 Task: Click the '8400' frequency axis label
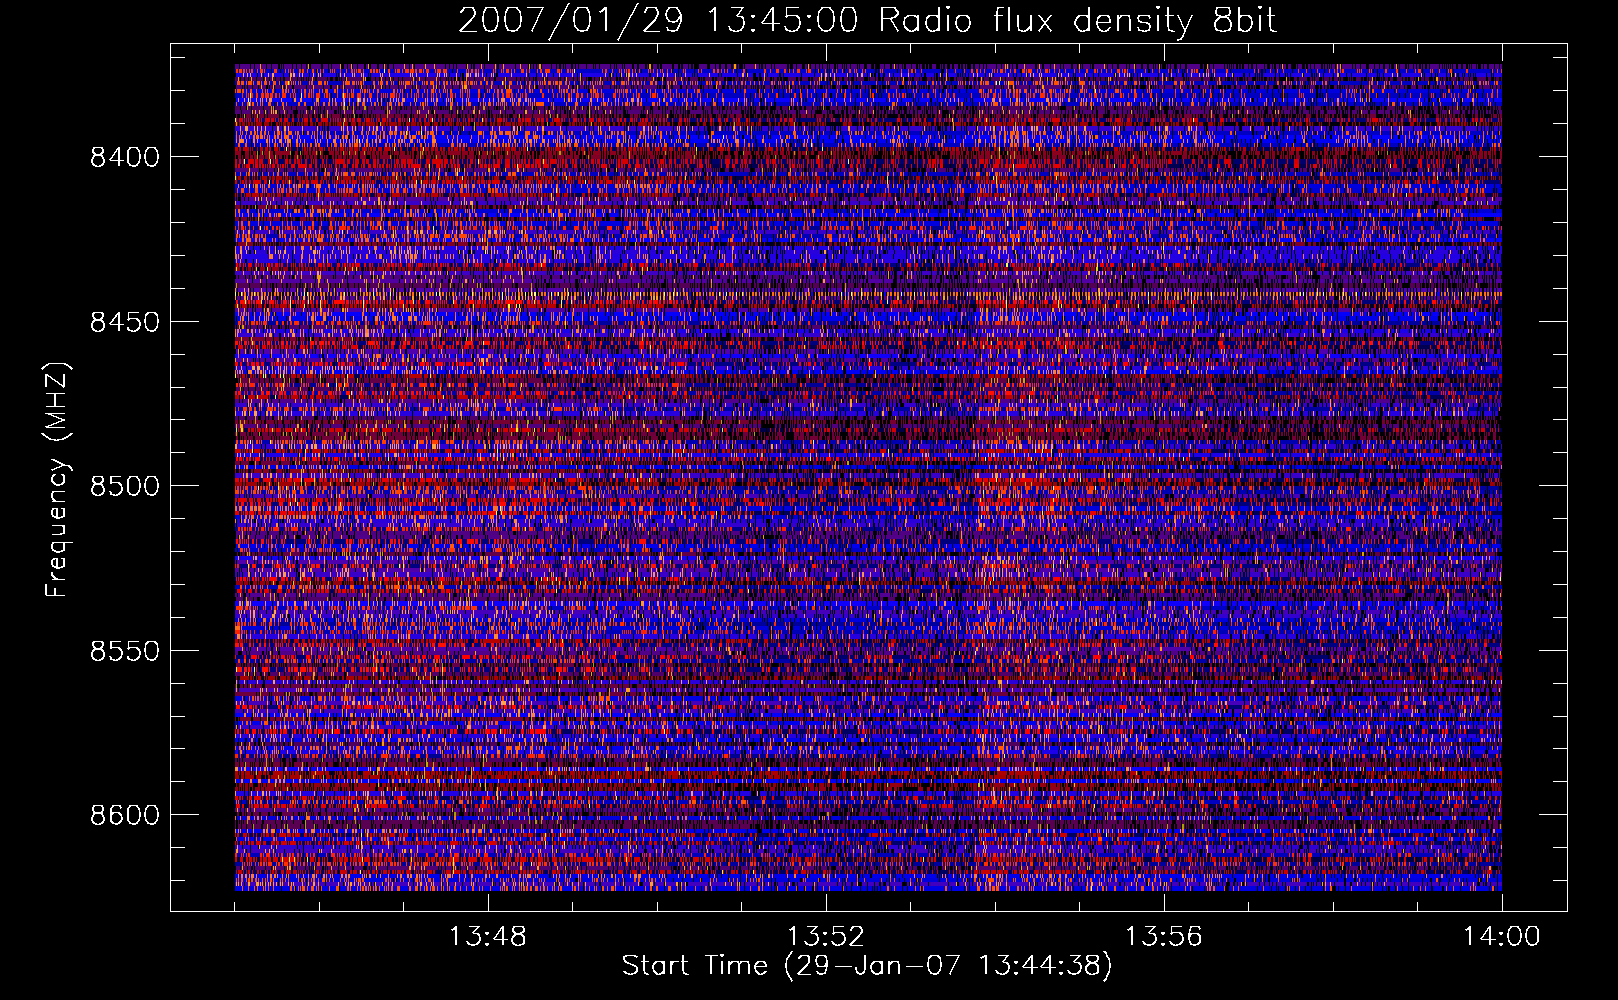(x=124, y=157)
